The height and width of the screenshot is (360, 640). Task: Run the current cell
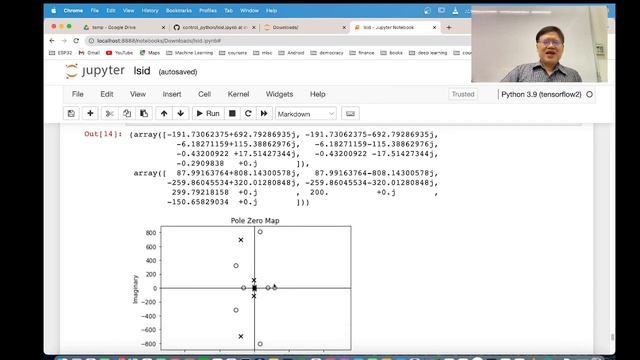tap(208, 113)
